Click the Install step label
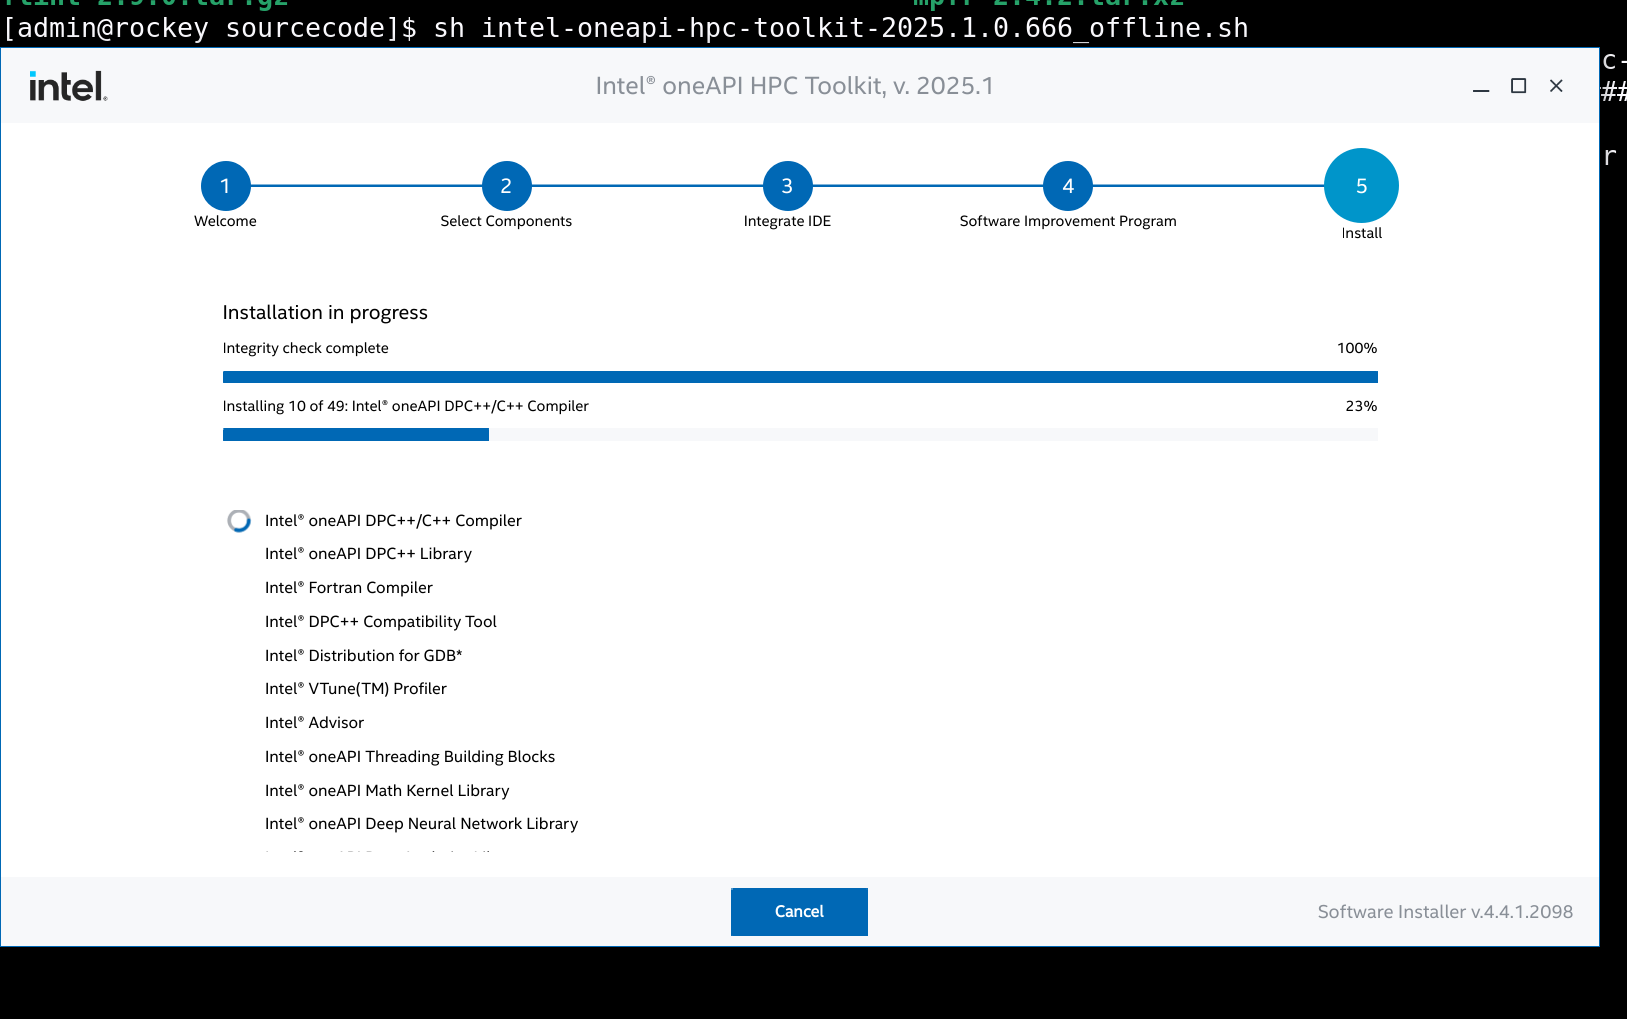The image size is (1627, 1019). click(1361, 233)
